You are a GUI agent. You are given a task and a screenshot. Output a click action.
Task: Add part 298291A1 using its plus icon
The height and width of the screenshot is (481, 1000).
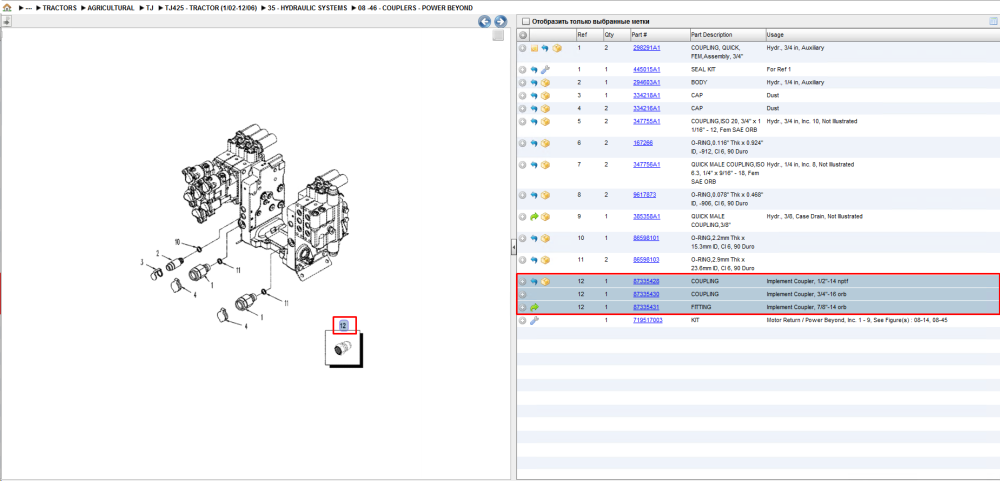[x=522, y=48]
